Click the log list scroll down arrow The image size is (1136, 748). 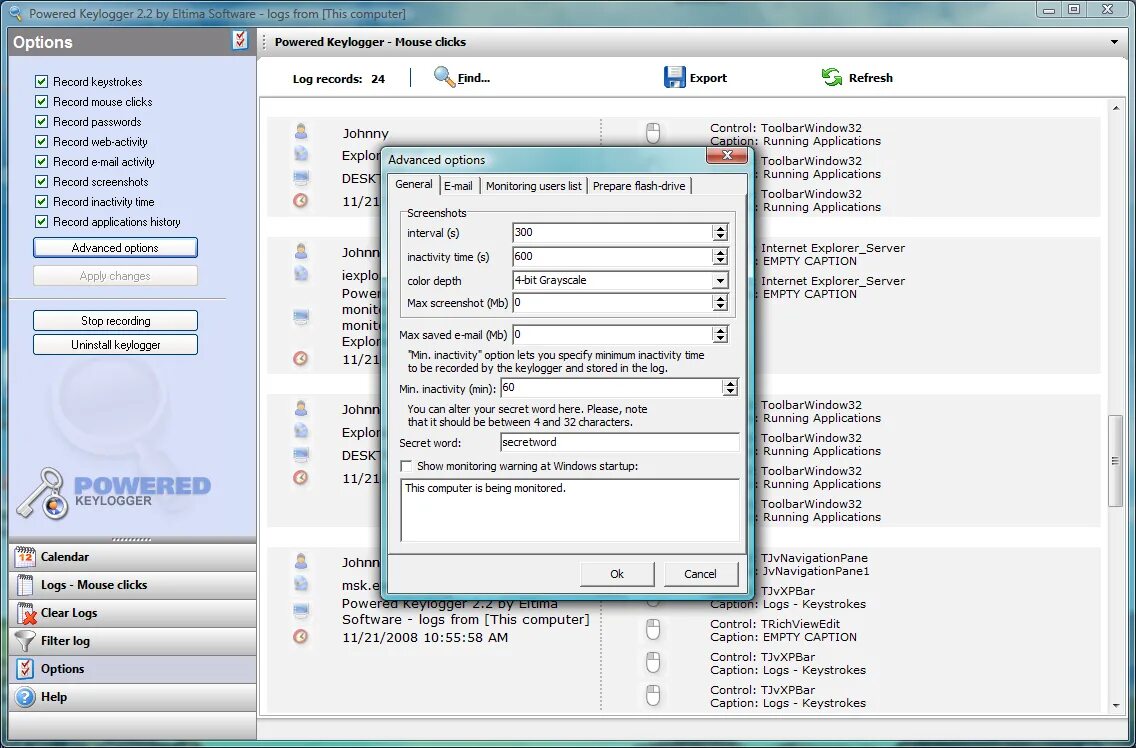click(1115, 705)
